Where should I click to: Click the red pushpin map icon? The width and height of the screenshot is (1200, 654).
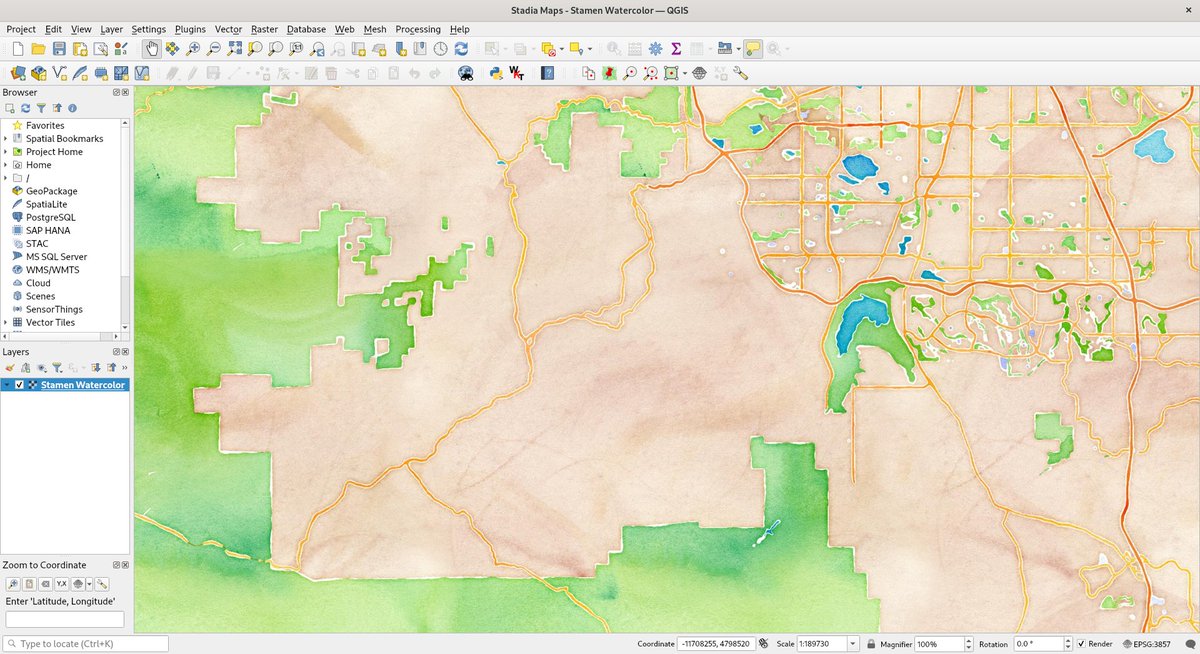click(609, 72)
